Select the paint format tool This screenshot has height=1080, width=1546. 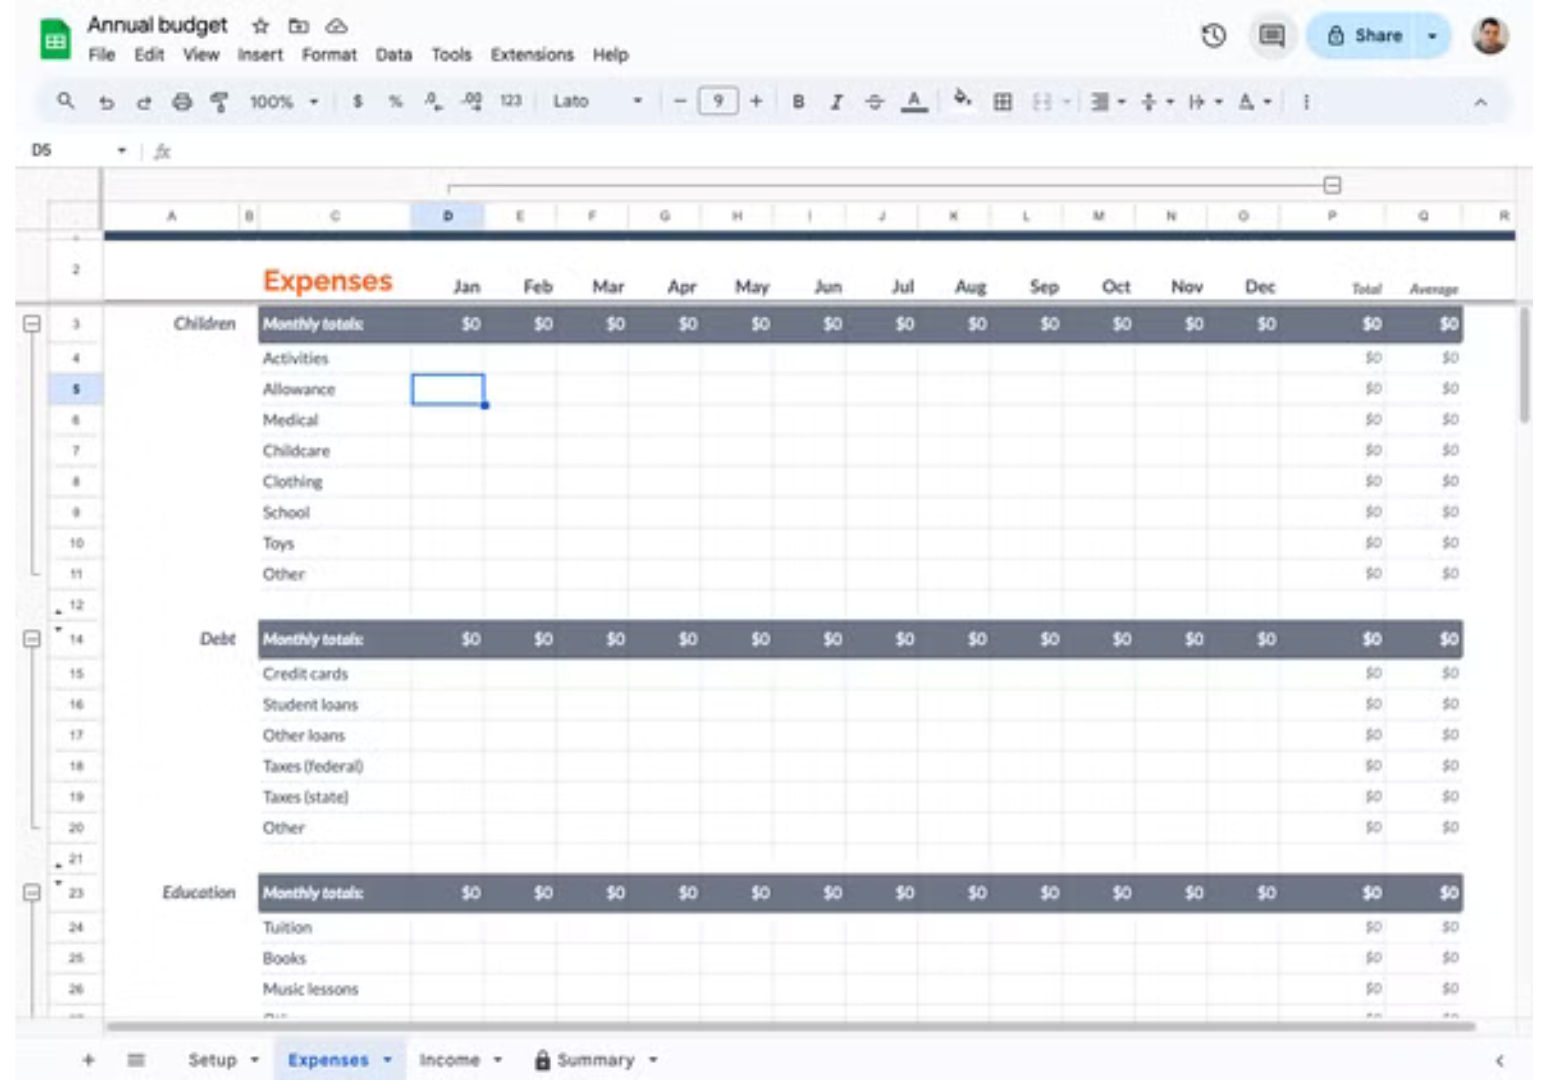[218, 100]
